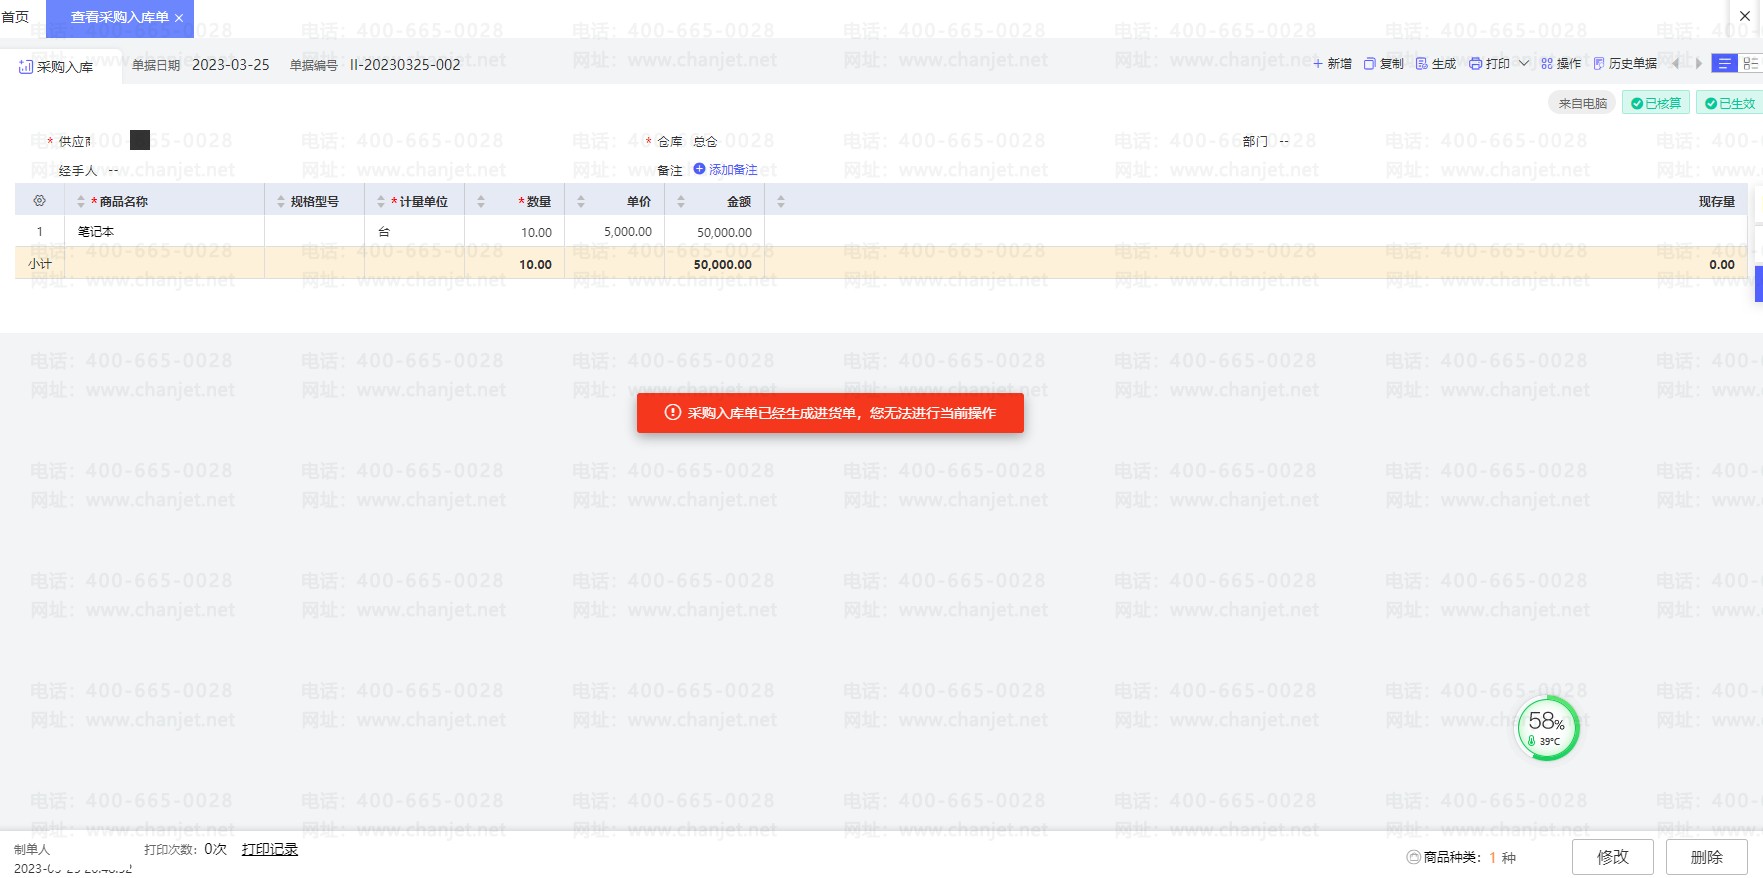This screenshot has height=878, width=1763.
Task: Expand the 打印 dropdown arrow
Action: click(x=1524, y=64)
